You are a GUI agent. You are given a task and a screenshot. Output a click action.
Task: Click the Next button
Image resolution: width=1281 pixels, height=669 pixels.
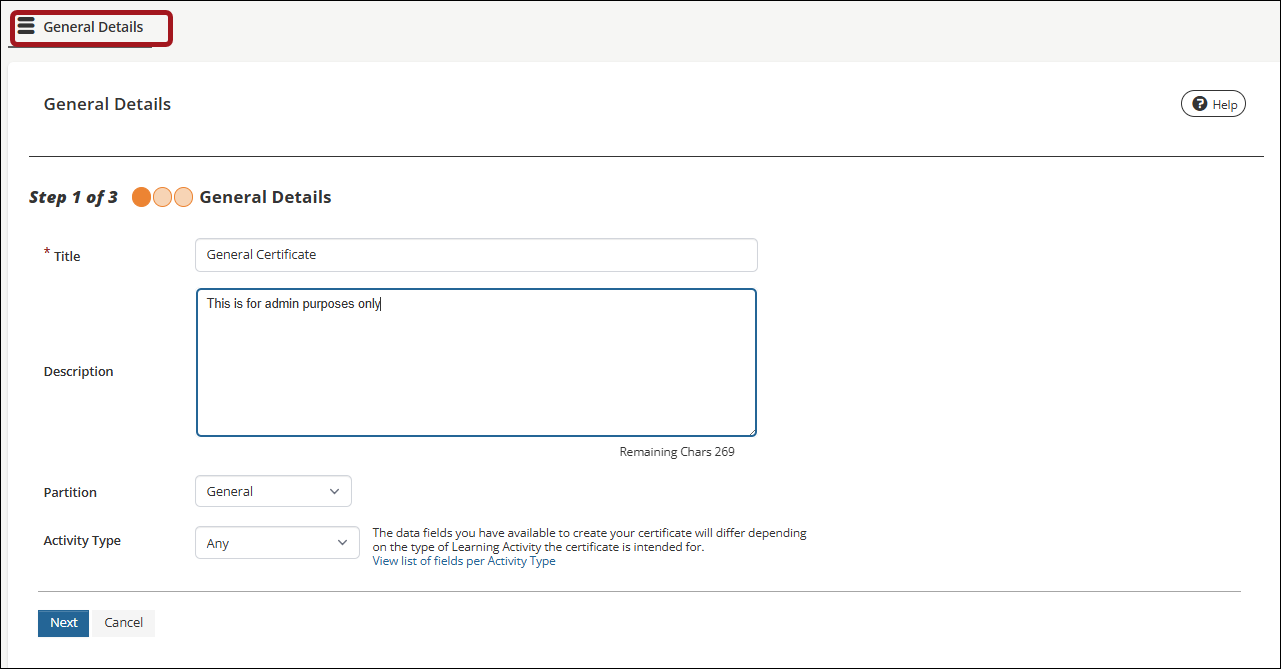[x=63, y=623]
